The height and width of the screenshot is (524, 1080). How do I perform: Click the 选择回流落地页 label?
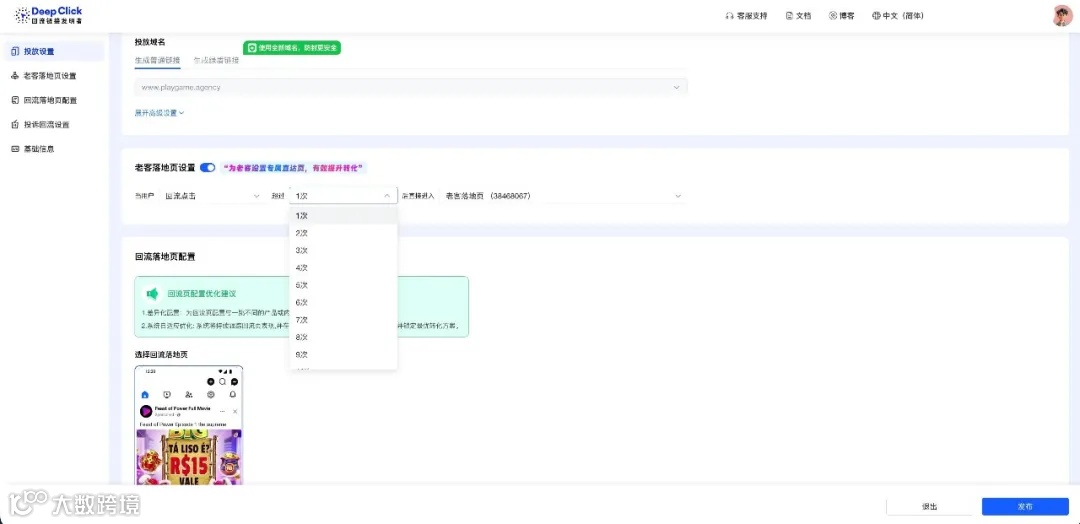[161, 355]
